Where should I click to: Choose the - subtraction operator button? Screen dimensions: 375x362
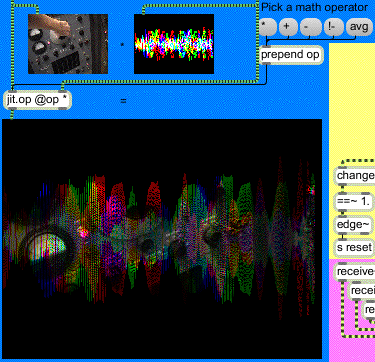pos(311,26)
